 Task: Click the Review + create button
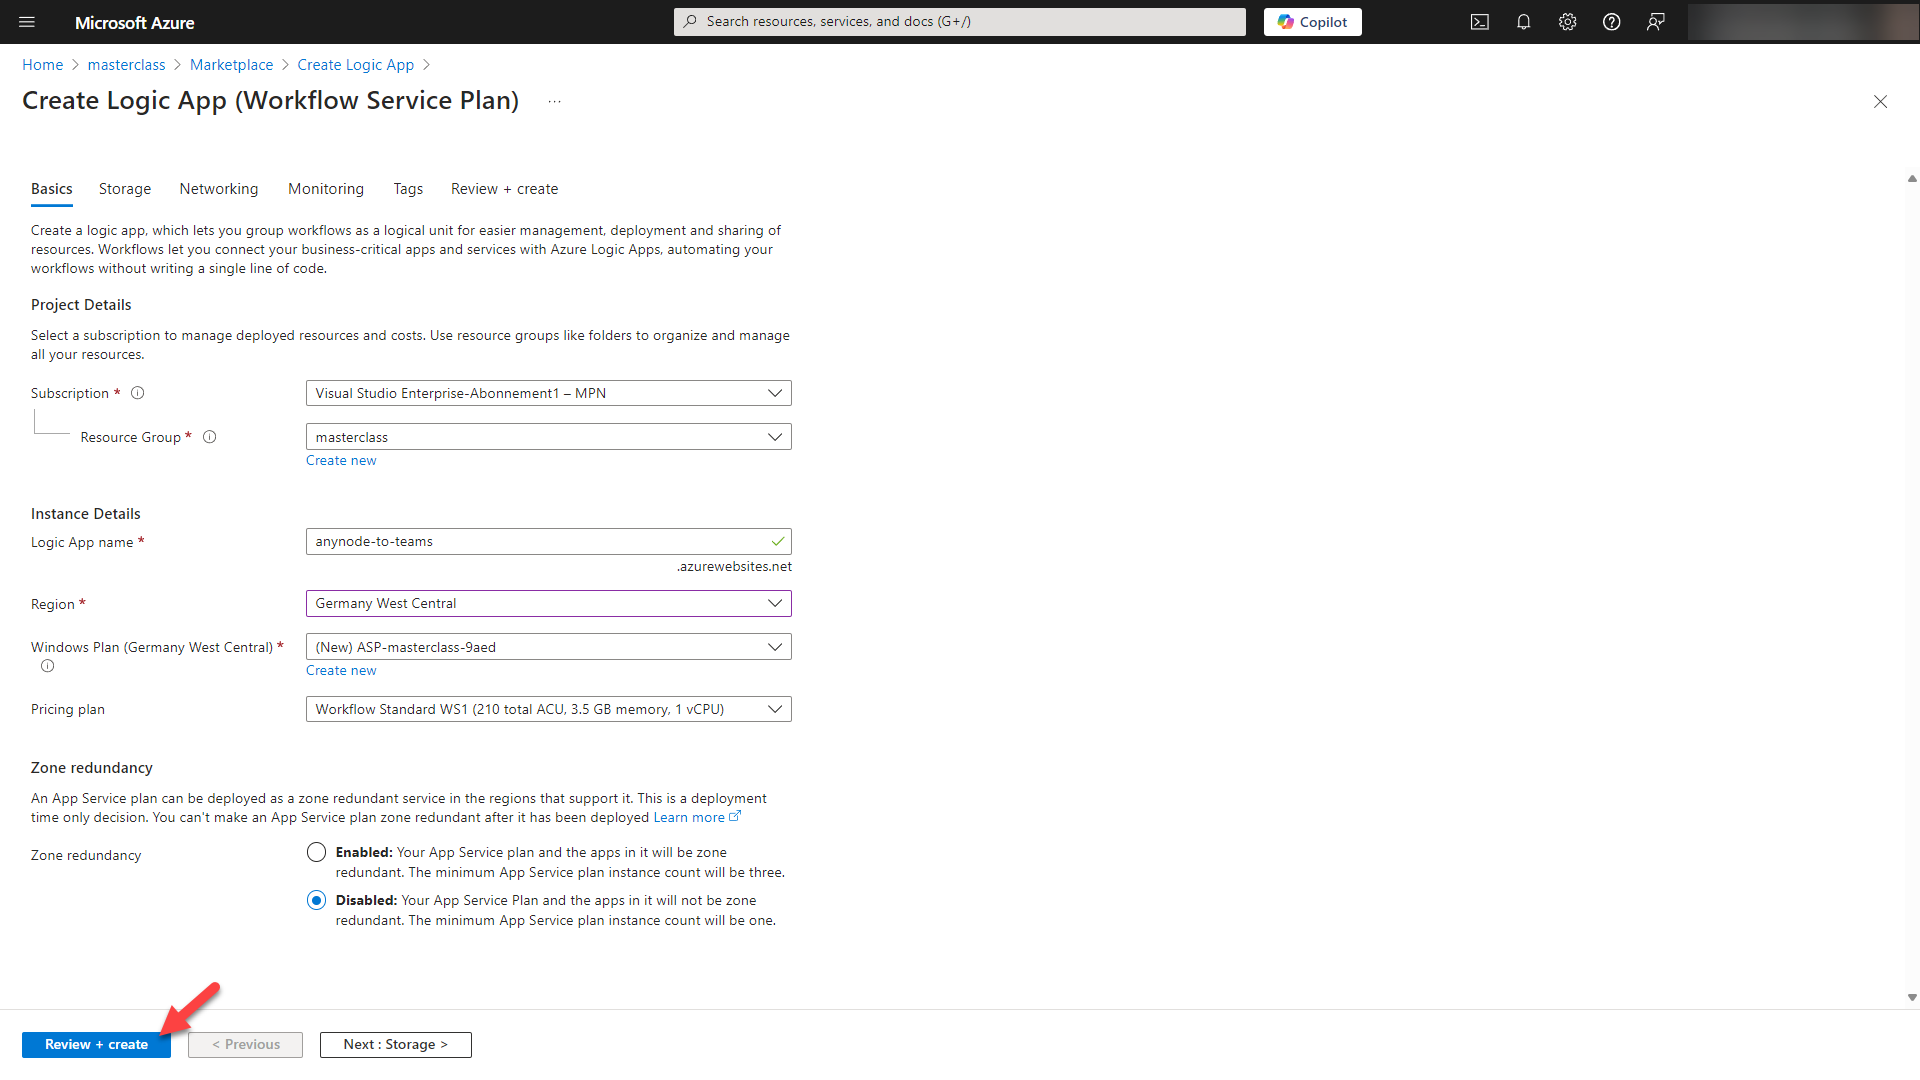[x=96, y=1044]
